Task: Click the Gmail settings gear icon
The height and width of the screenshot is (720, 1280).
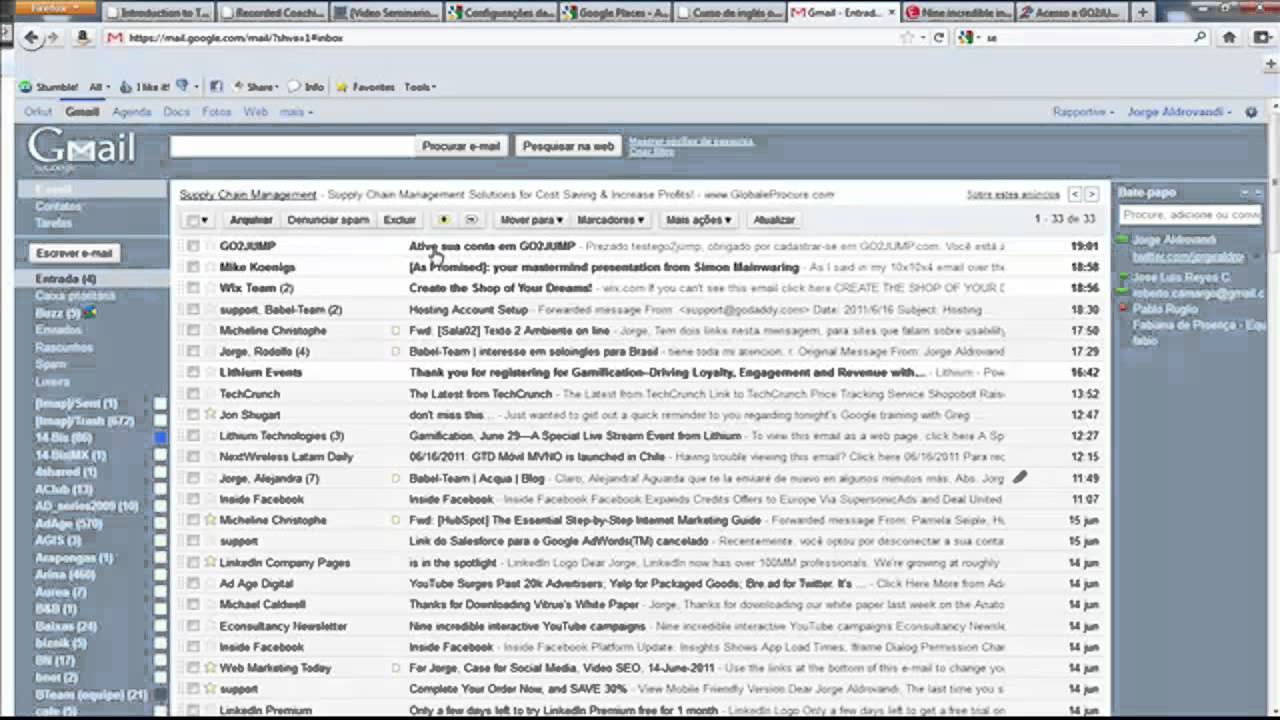Action: [1251, 112]
